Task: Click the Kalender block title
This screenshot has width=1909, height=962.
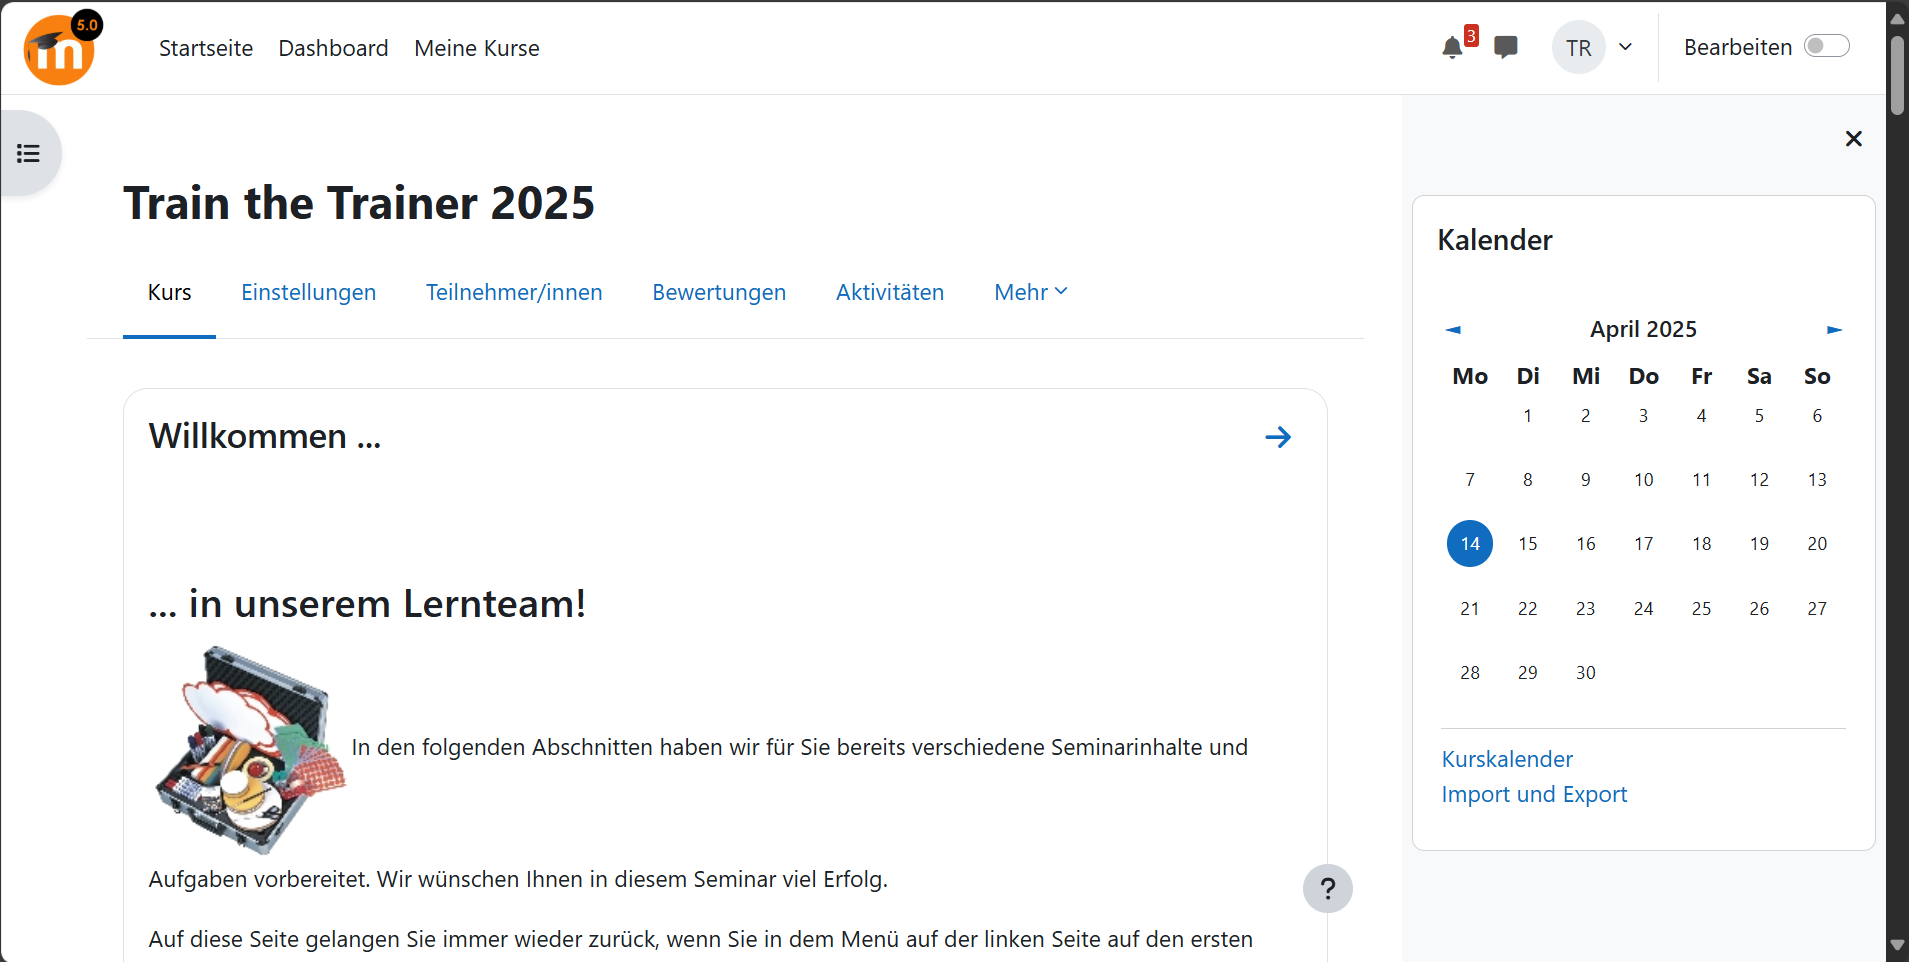Action: click(1494, 240)
